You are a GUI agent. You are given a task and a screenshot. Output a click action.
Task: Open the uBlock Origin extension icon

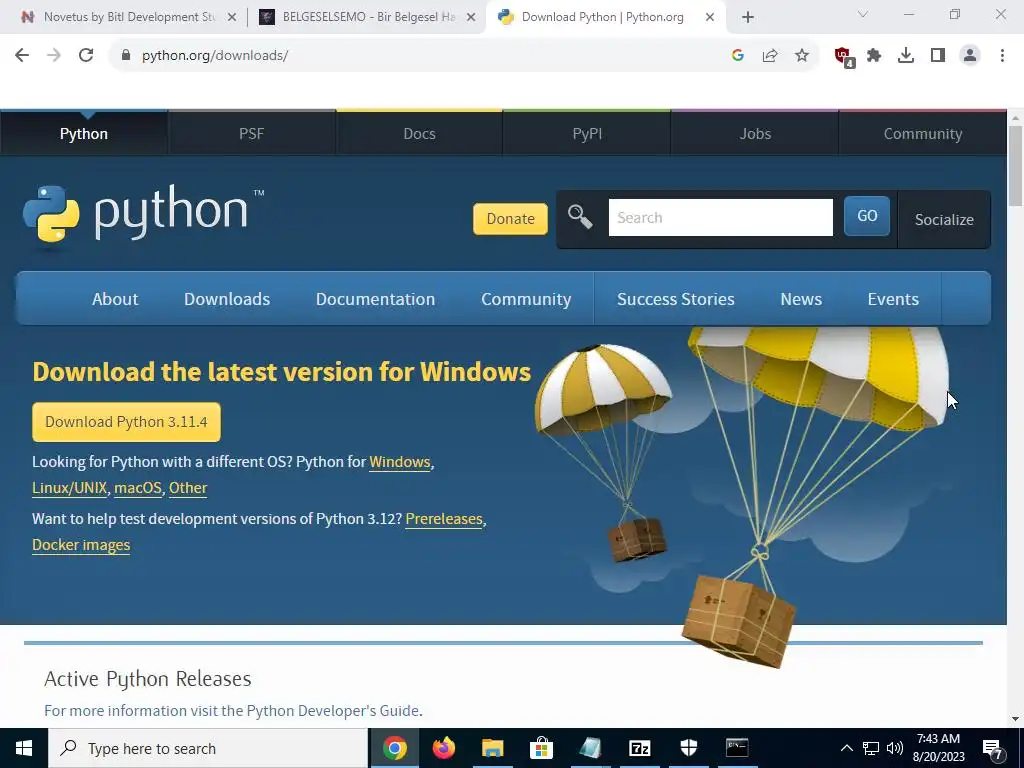pyautogui.click(x=844, y=56)
